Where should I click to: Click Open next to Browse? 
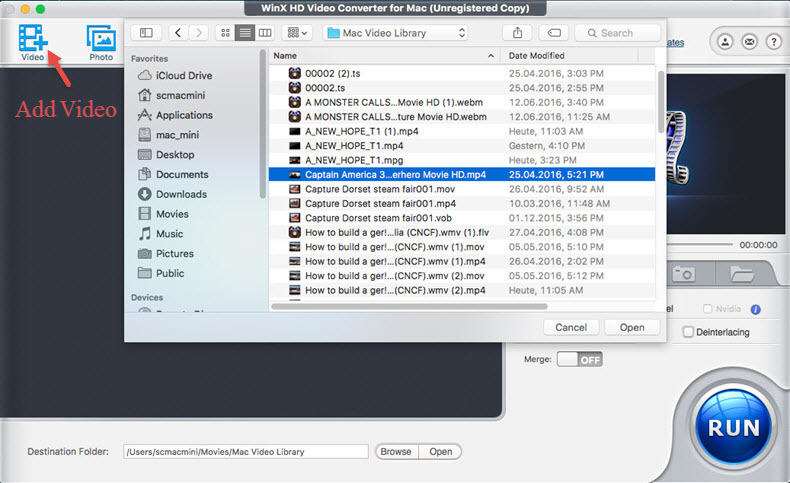440,452
